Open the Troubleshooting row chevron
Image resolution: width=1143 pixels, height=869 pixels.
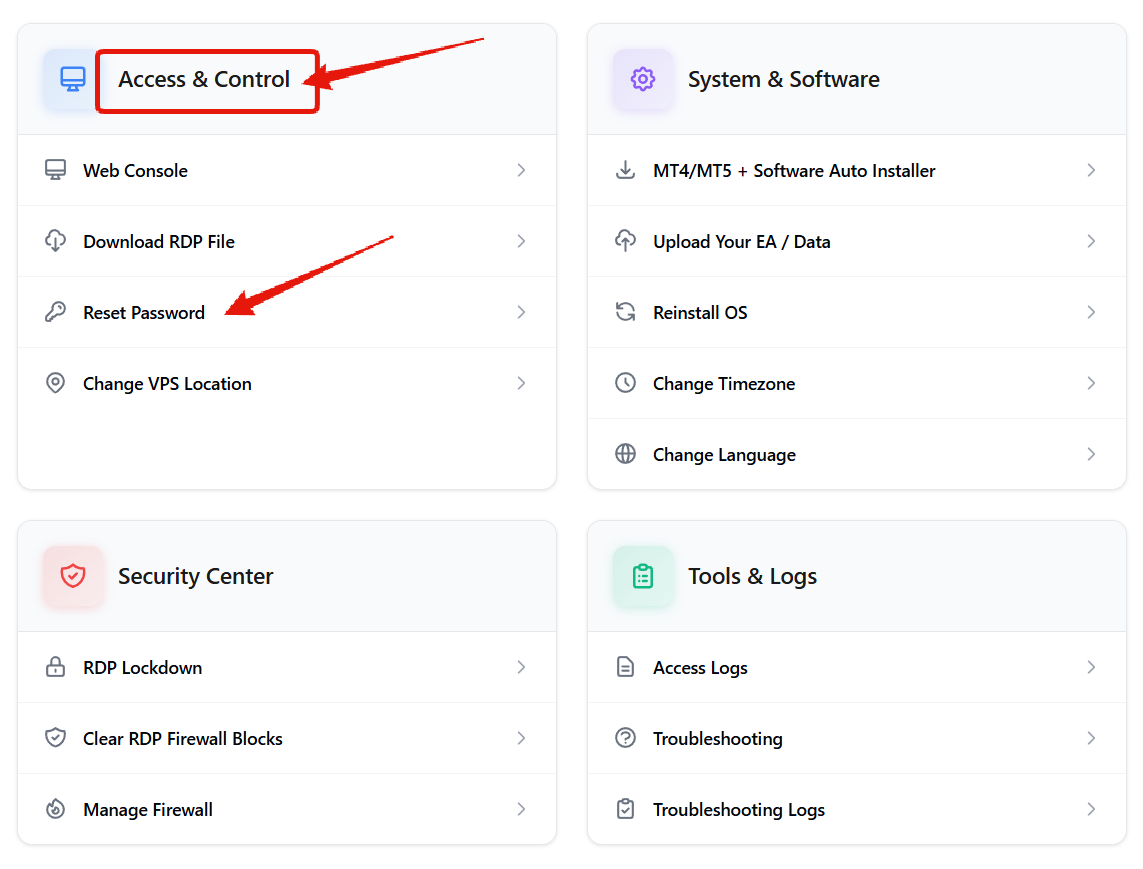[x=1091, y=738]
